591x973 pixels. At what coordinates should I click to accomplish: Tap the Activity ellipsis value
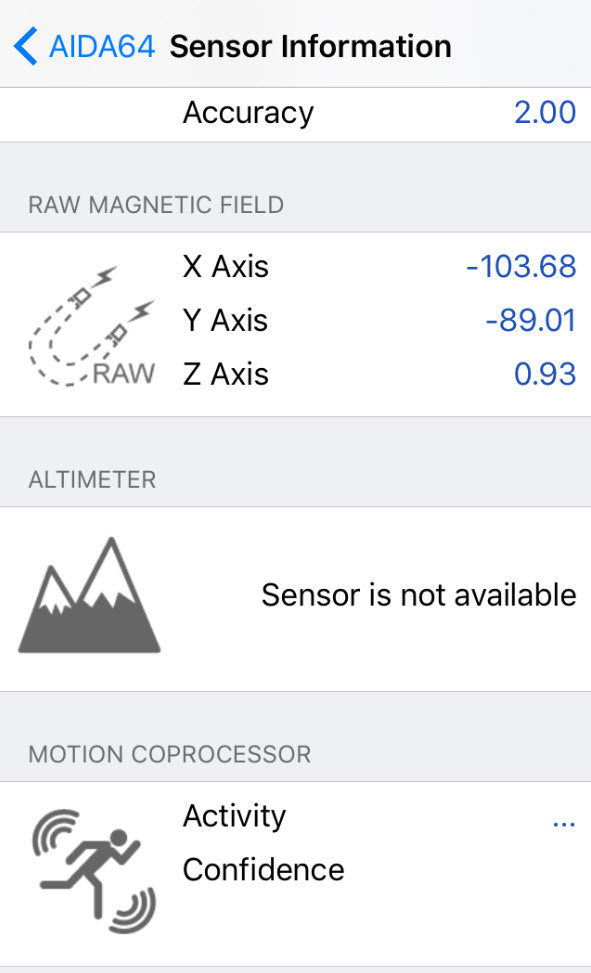pyautogui.click(x=564, y=825)
